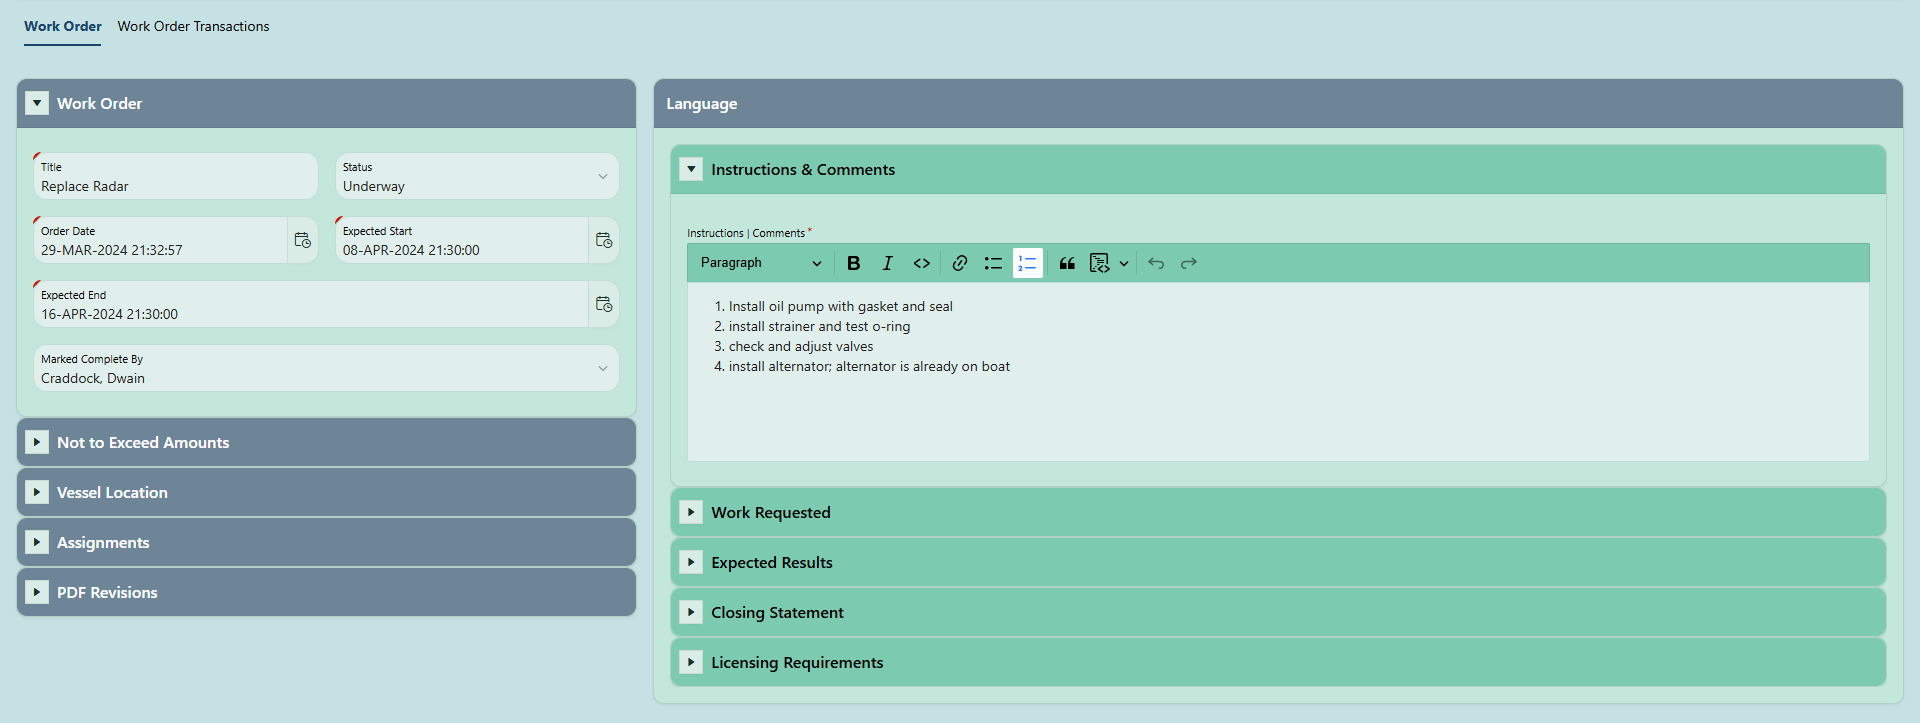Click the Title input field
The width and height of the screenshot is (1920, 723).
[x=175, y=186]
